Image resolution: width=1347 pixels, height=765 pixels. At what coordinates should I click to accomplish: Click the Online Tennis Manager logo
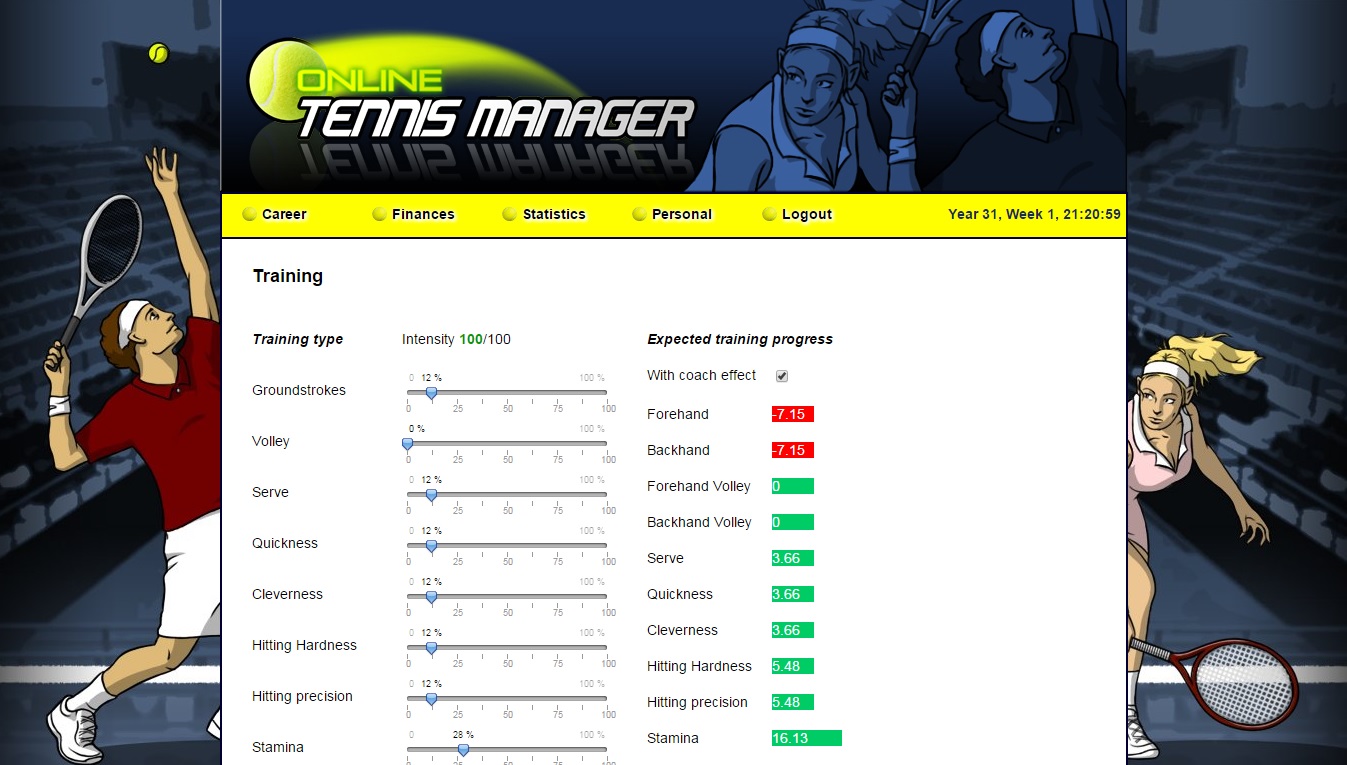[x=470, y=92]
